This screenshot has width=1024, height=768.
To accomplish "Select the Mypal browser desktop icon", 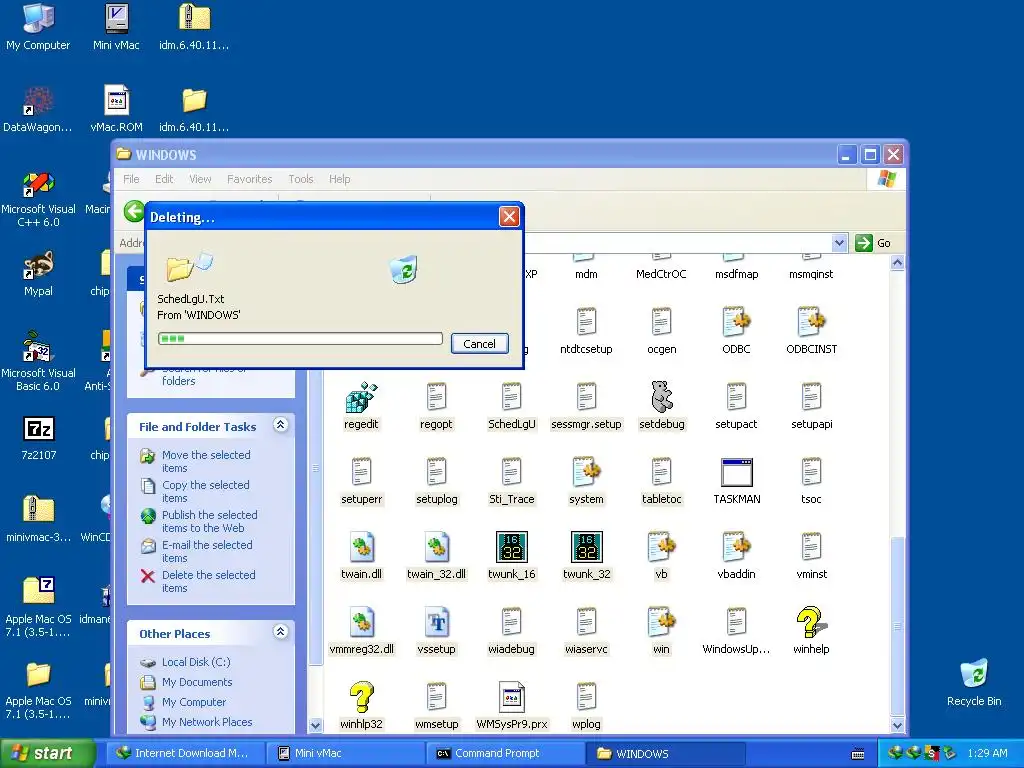I will pos(38,265).
